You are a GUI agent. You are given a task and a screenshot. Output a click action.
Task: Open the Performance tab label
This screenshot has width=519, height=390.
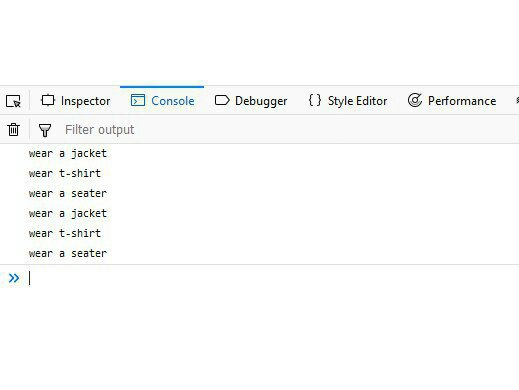point(462,101)
